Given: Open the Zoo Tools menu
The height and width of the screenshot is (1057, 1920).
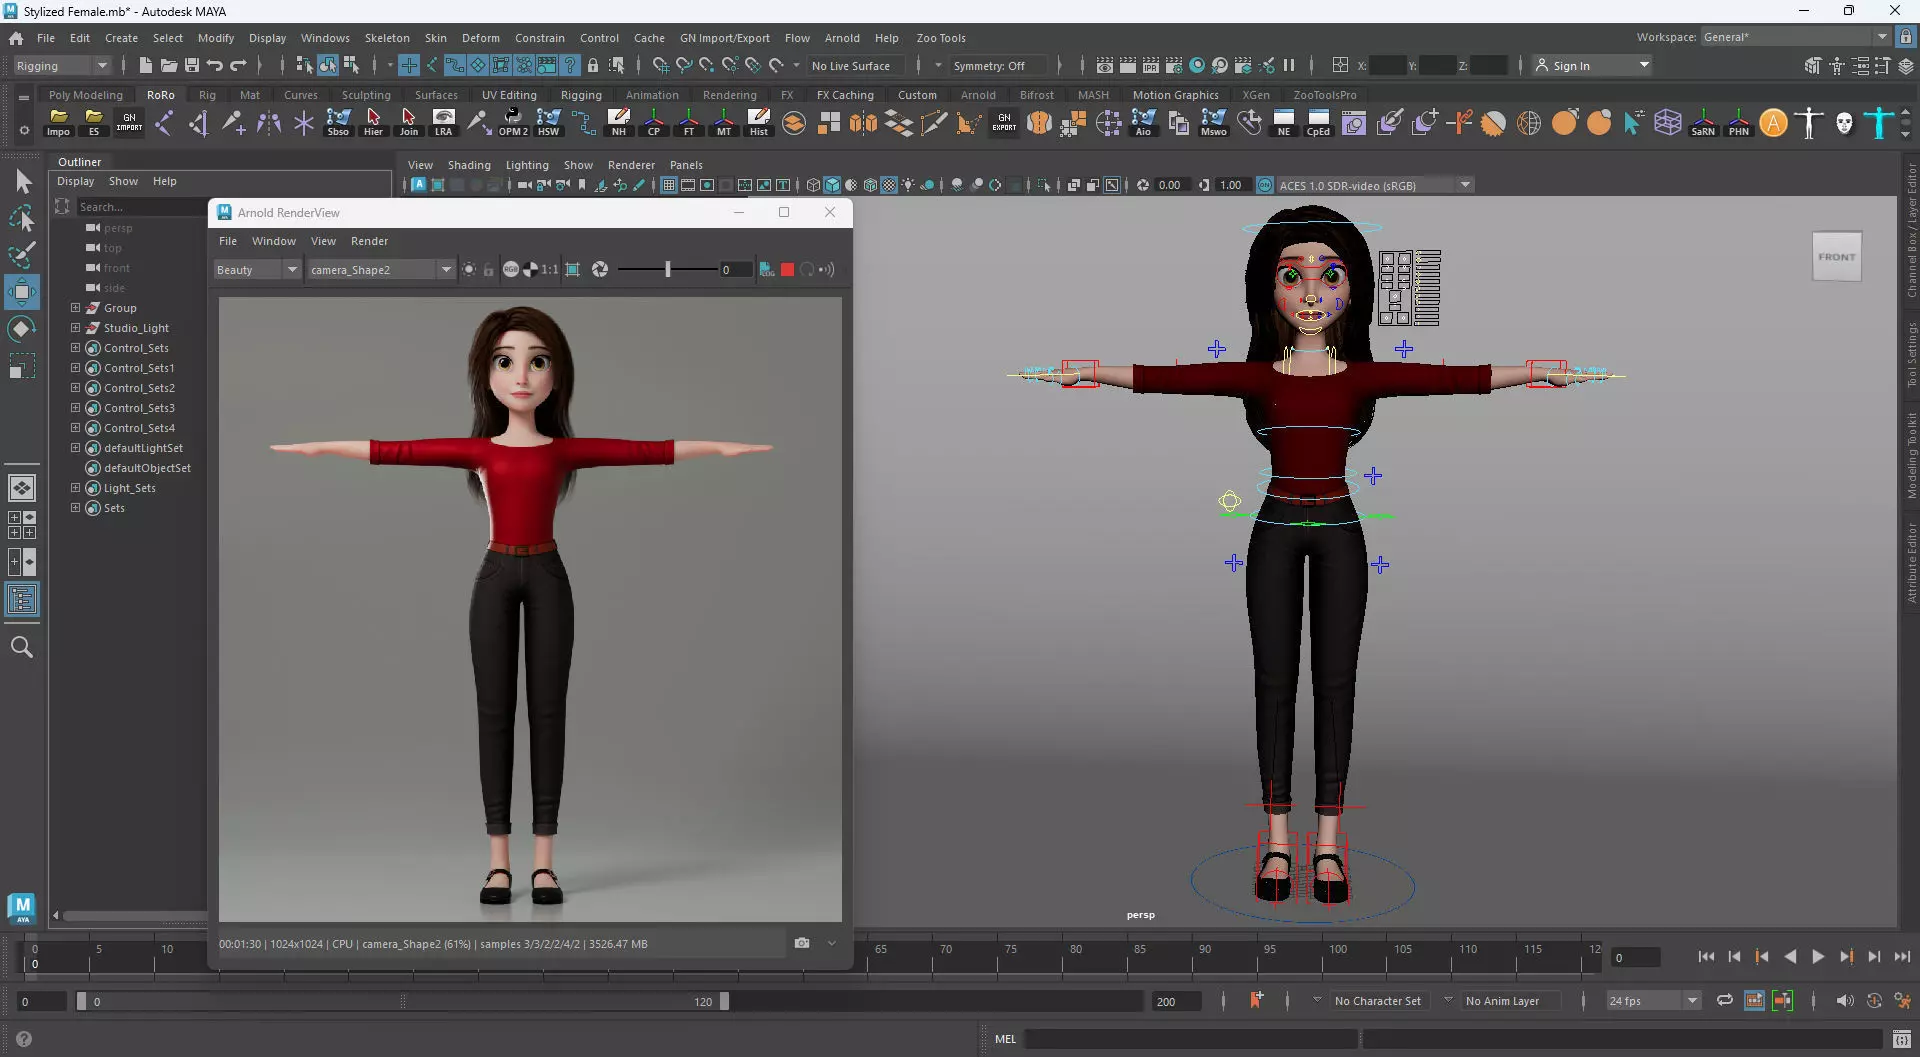Looking at the screenshot, I should coord(941,38).
